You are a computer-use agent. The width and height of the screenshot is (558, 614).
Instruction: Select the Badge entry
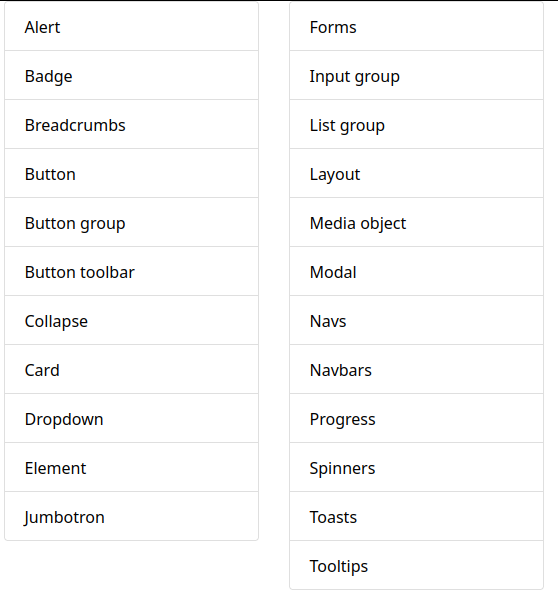click(x=131, y=75)
